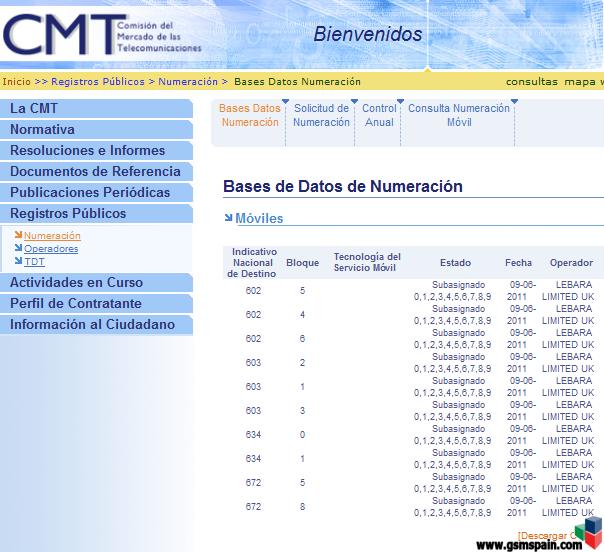
Task: Select Documentos de Referencia in sidebar
Action: pos(96,171)
